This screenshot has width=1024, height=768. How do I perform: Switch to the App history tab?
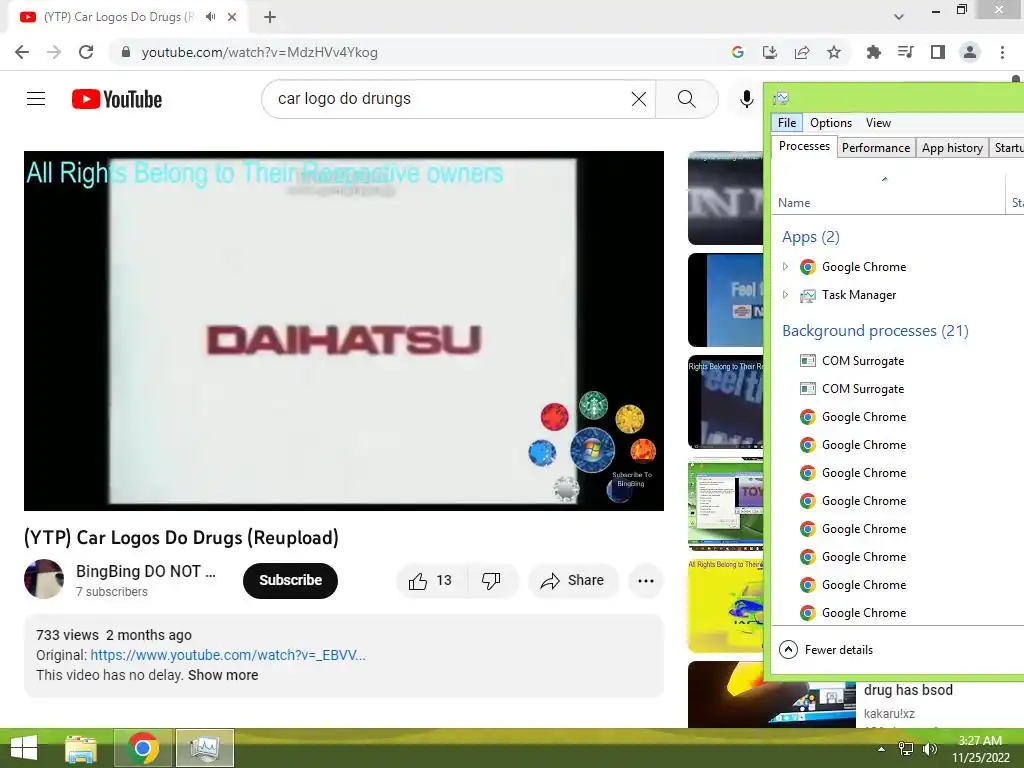952,148
